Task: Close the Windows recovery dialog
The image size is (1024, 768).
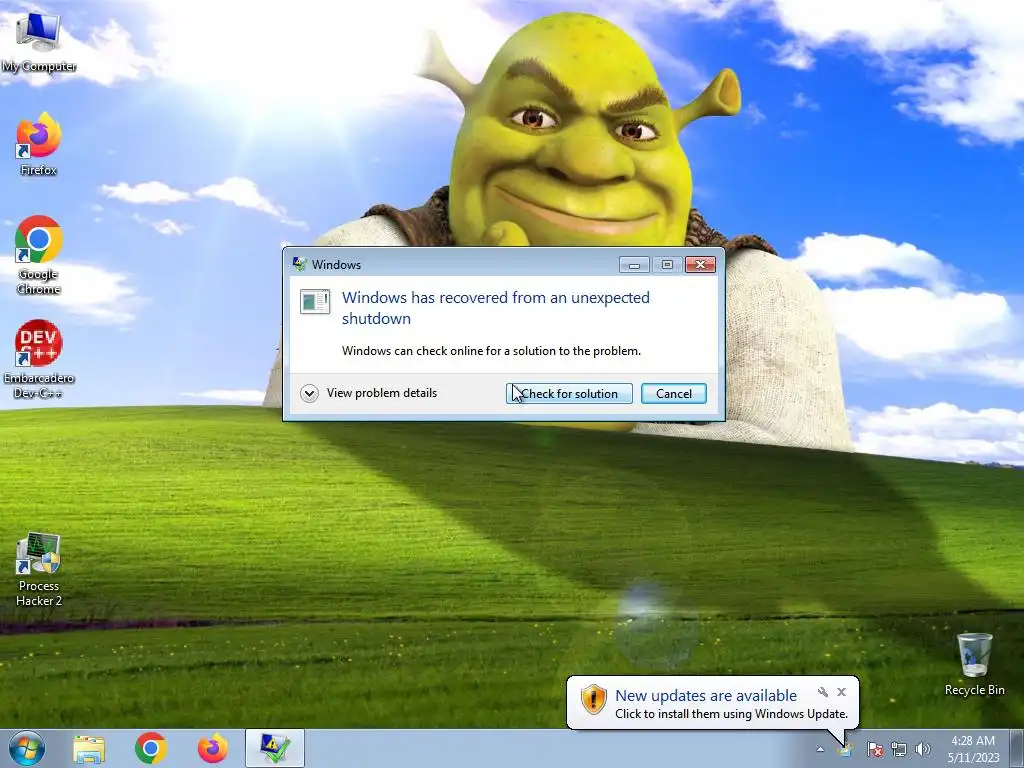Action: 700,264
